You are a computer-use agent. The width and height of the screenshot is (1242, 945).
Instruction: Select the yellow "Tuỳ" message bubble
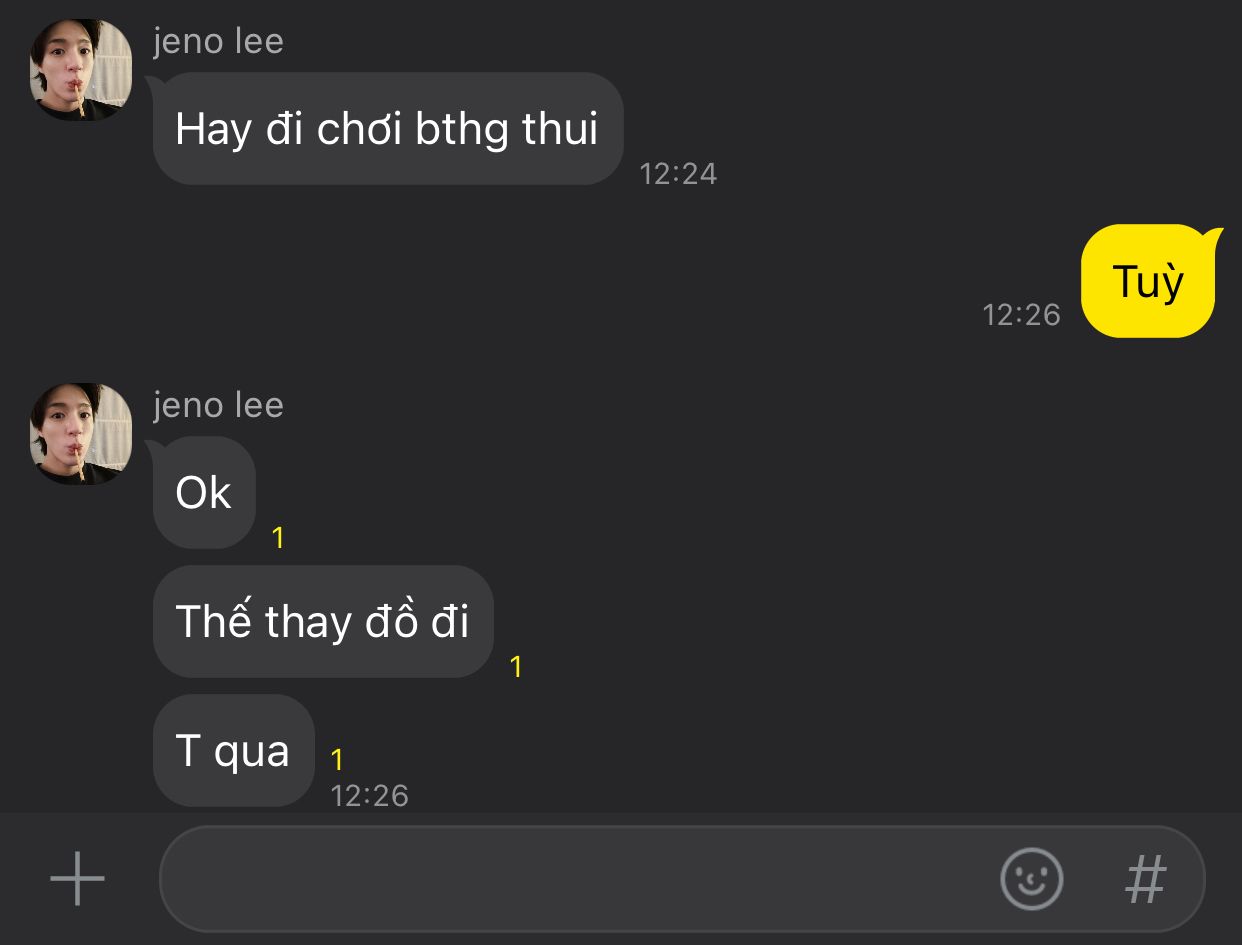coord(1148,281)
